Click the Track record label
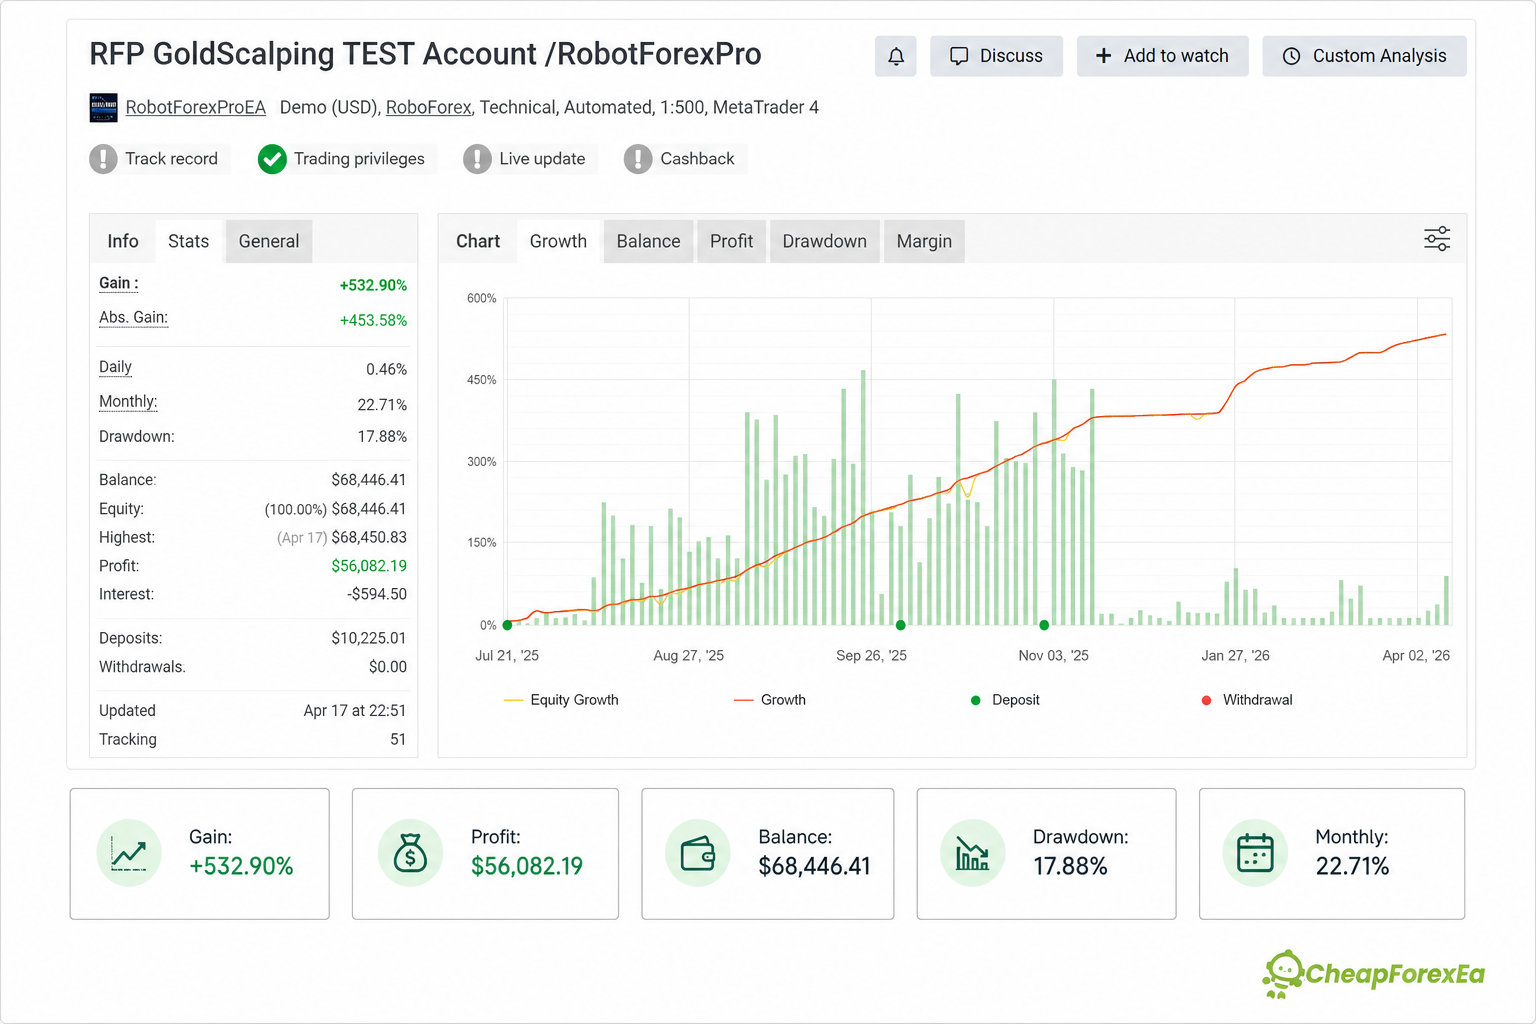The image size is (1536, 1024). click(171, 159)
